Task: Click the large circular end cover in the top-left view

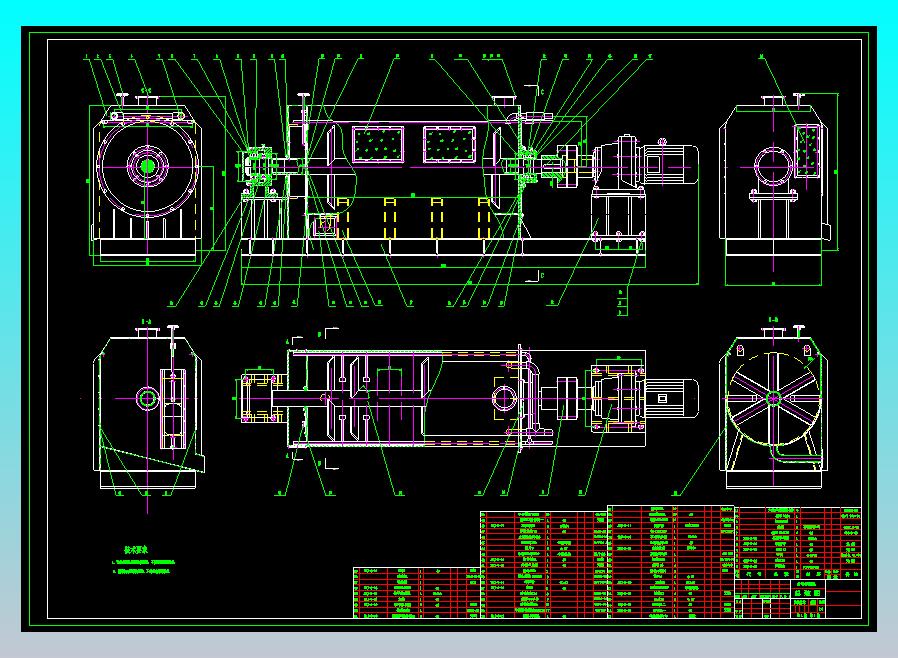Action: [x=148, y=167]
